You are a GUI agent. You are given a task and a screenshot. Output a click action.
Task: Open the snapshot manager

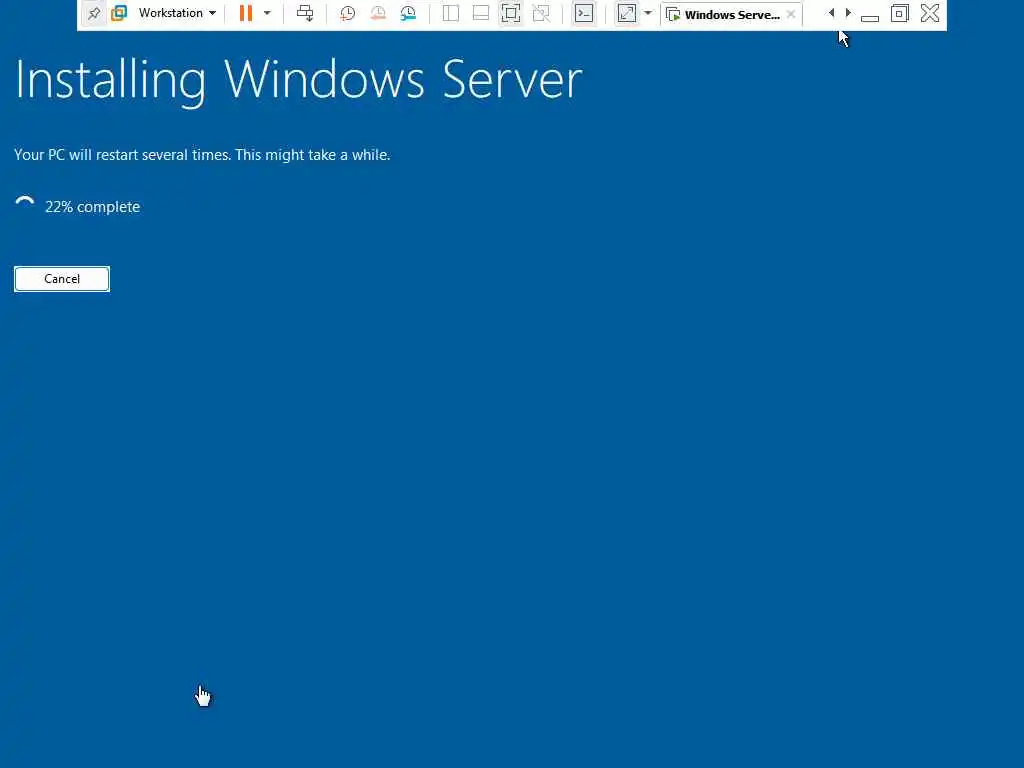point(408,13)
